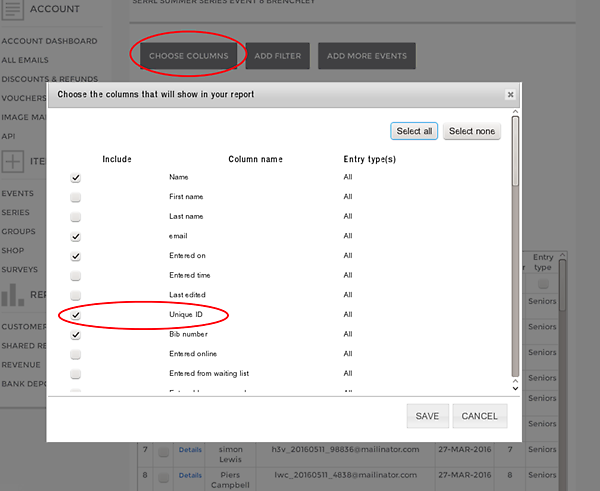Open the Reports bar chart icon
This screenshot has height=491, width=600.
point(12,295)
